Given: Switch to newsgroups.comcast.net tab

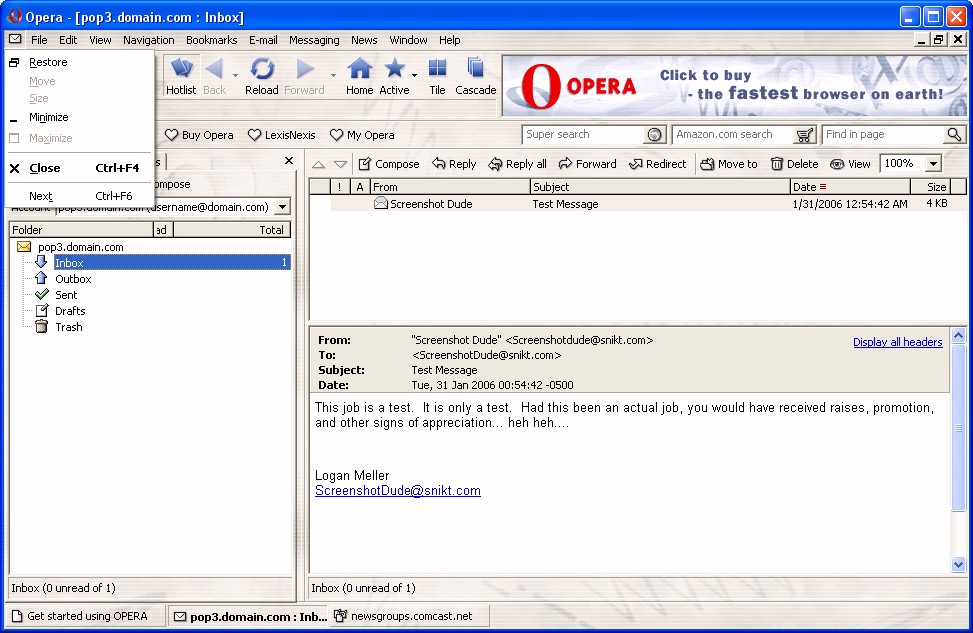Looking at the screenshot, I should click(x=410, y=616).
